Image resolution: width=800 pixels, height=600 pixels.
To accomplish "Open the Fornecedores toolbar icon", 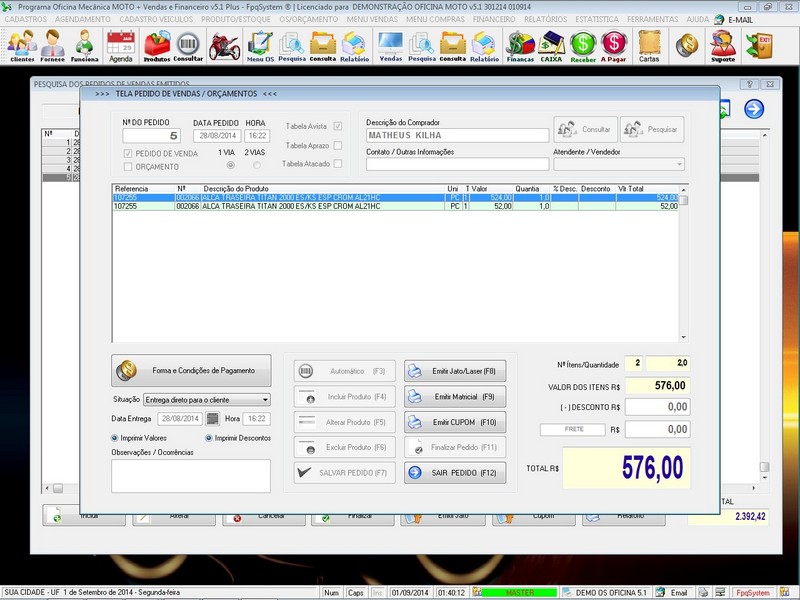I will point(53,46).
